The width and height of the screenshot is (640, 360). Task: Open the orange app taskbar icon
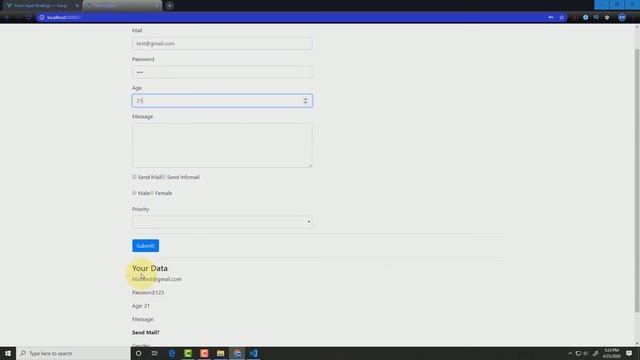coord(204,353)
